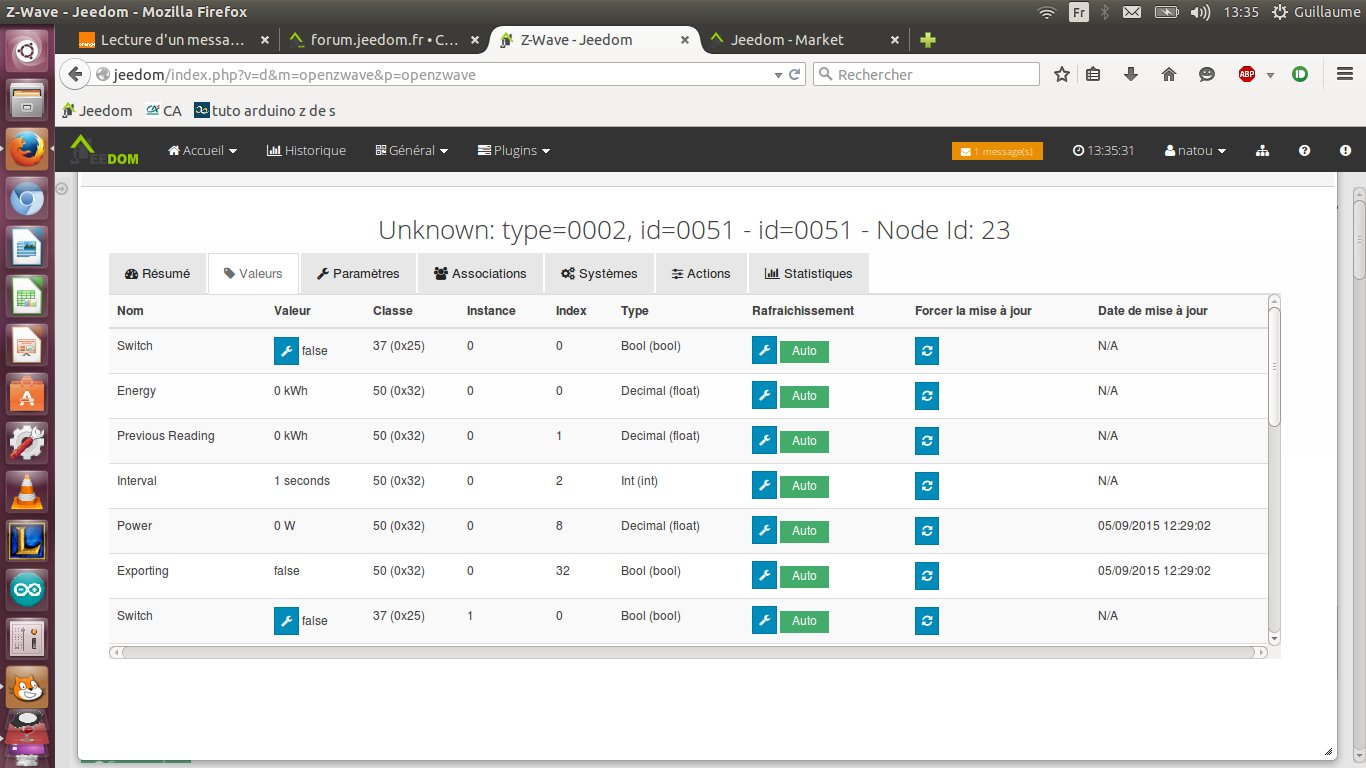The image size is (1366, 768).
Task: Reload the page via refresh arrow
Action: tap(795, 74)
